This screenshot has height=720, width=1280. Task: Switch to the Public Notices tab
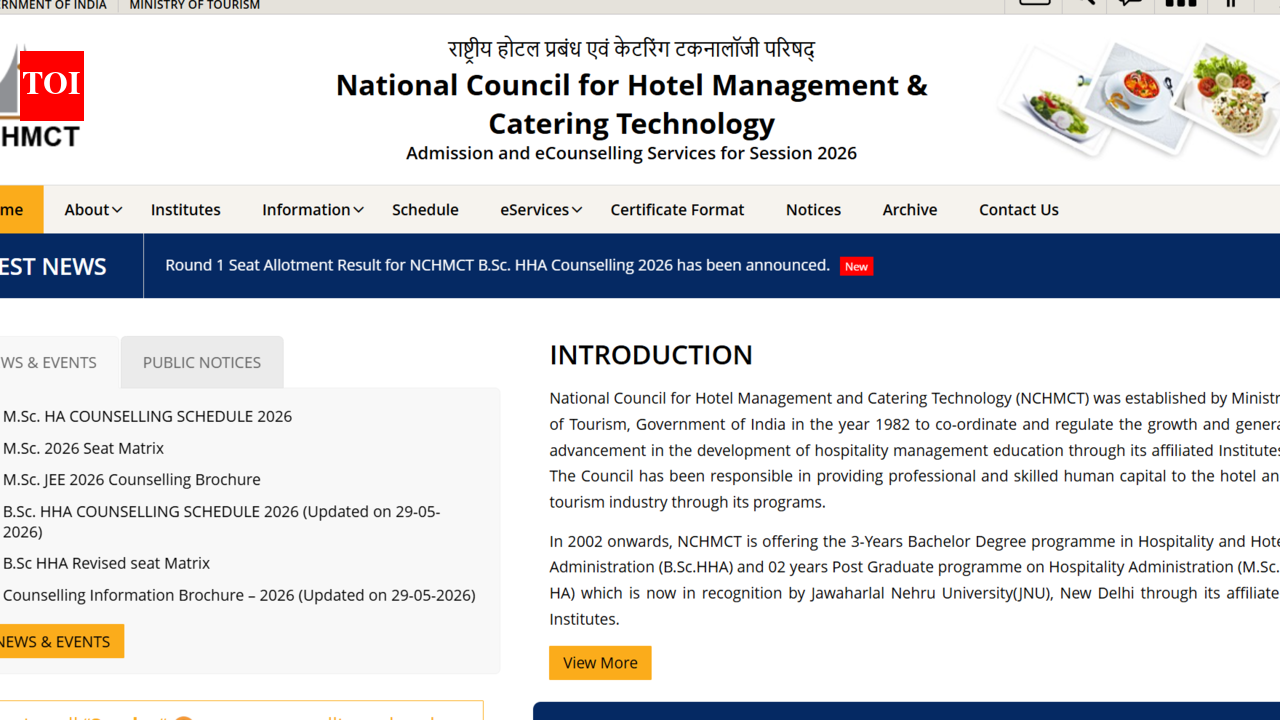tap(202, 362)
